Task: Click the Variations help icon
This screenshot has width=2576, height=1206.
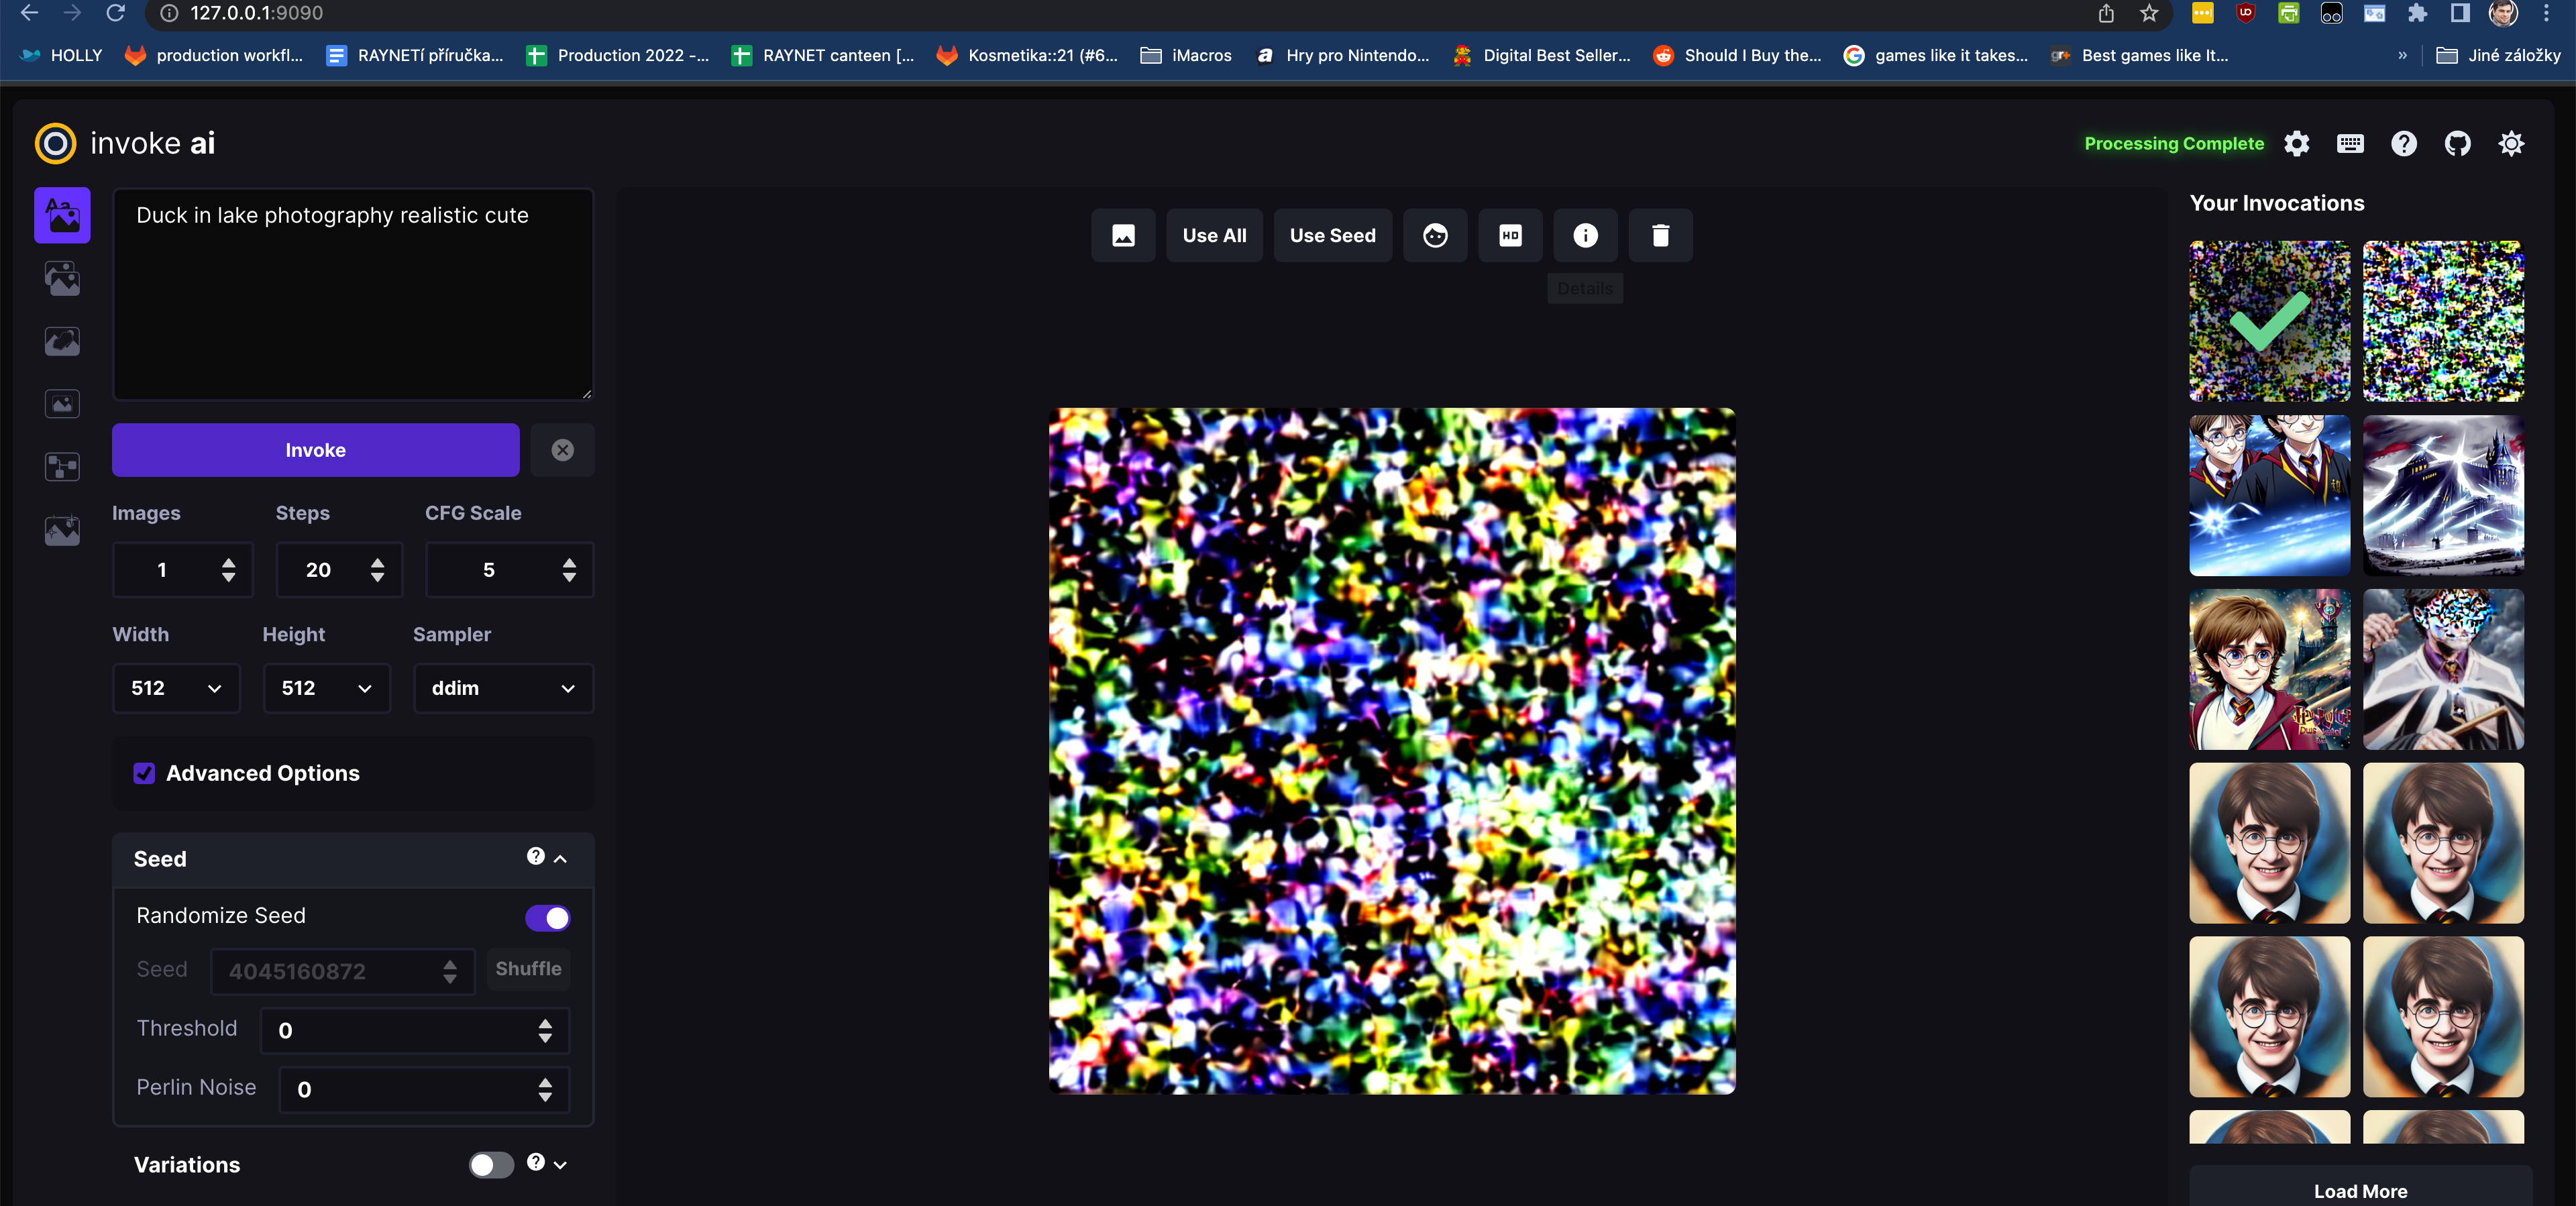Action: click(536, 1162)
